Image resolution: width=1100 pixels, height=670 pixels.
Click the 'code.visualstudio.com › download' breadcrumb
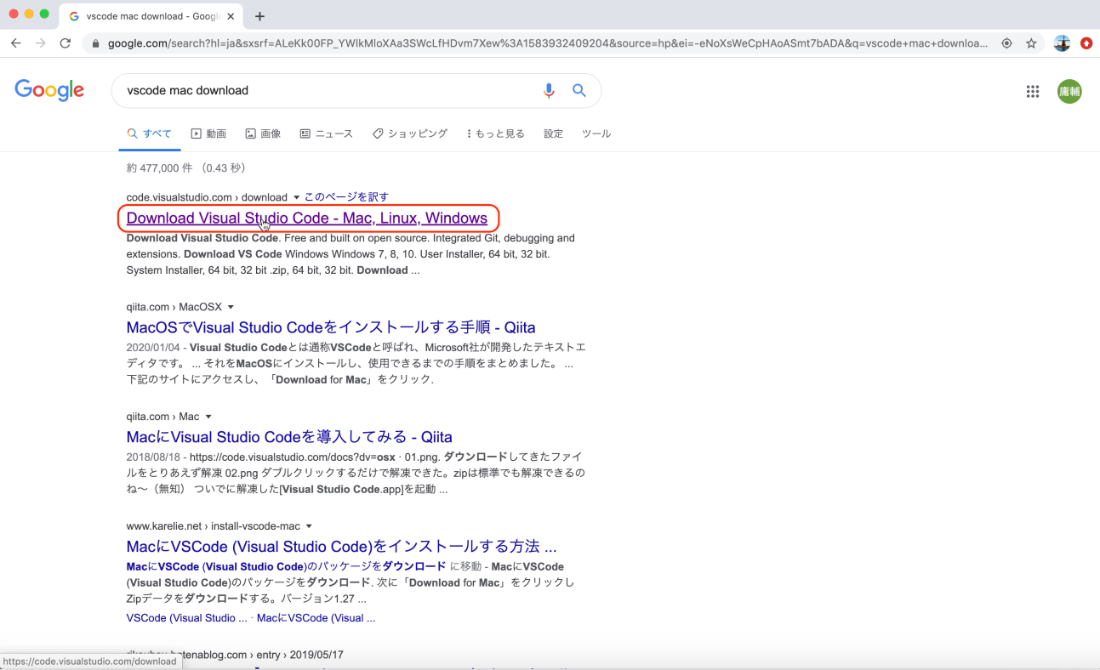[207, 197]
